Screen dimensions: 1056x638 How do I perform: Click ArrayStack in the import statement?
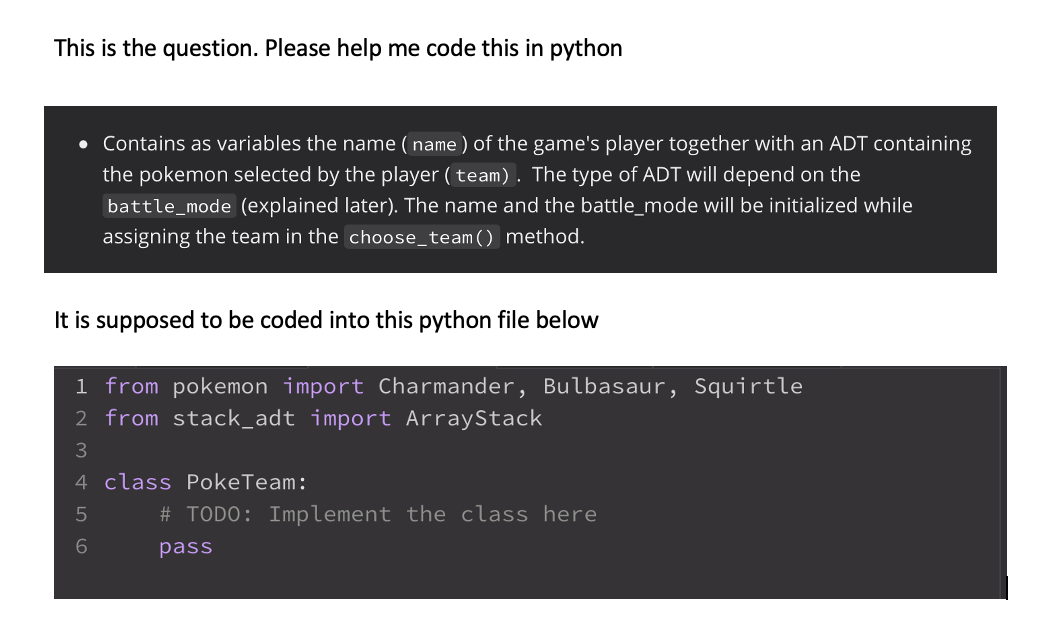[472, 418]
